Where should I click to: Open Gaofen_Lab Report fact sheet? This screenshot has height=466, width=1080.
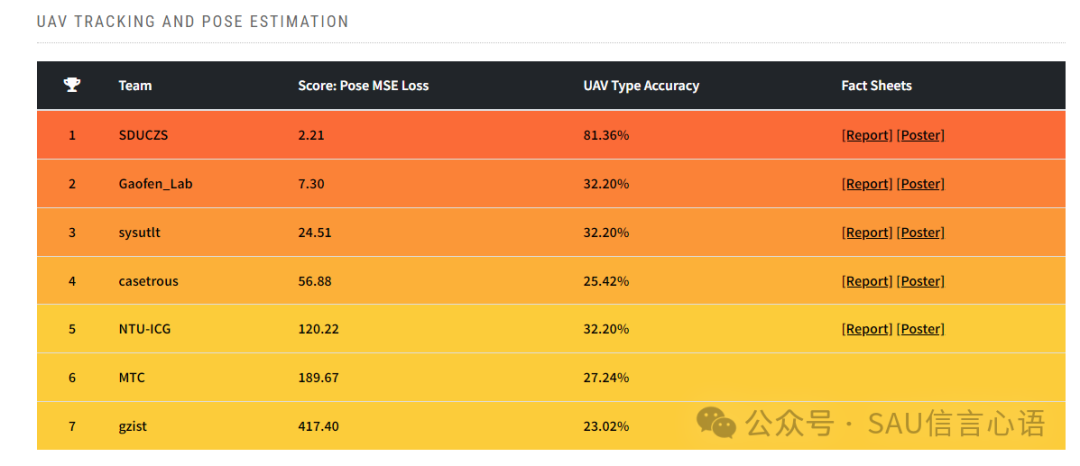pyautogui.click(x=866, y=184)
